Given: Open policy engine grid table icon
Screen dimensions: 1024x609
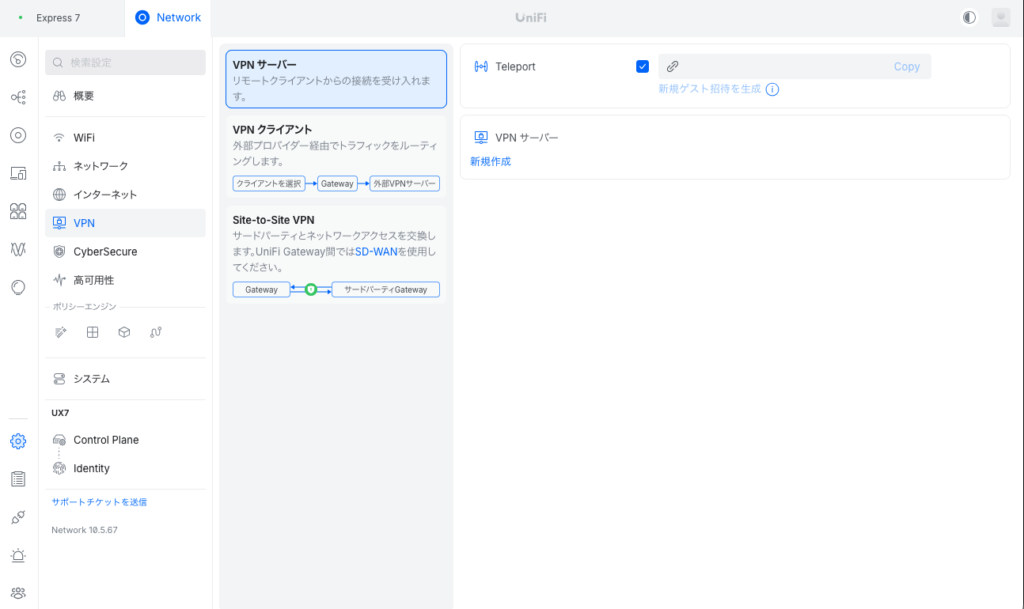Looking at the screenshot, I should [x=93, y=332].
